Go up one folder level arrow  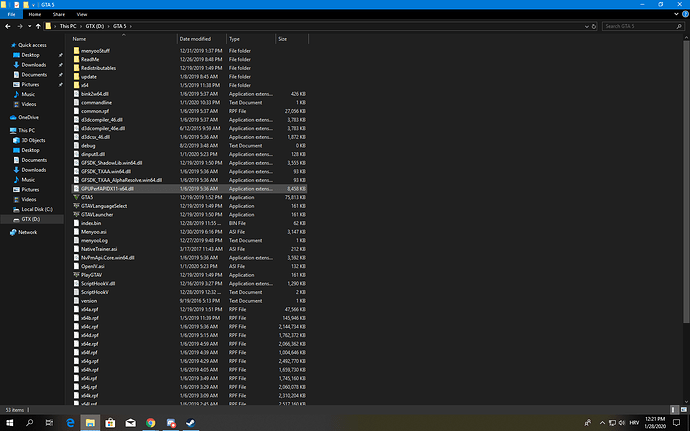click(x=38, y=26)
